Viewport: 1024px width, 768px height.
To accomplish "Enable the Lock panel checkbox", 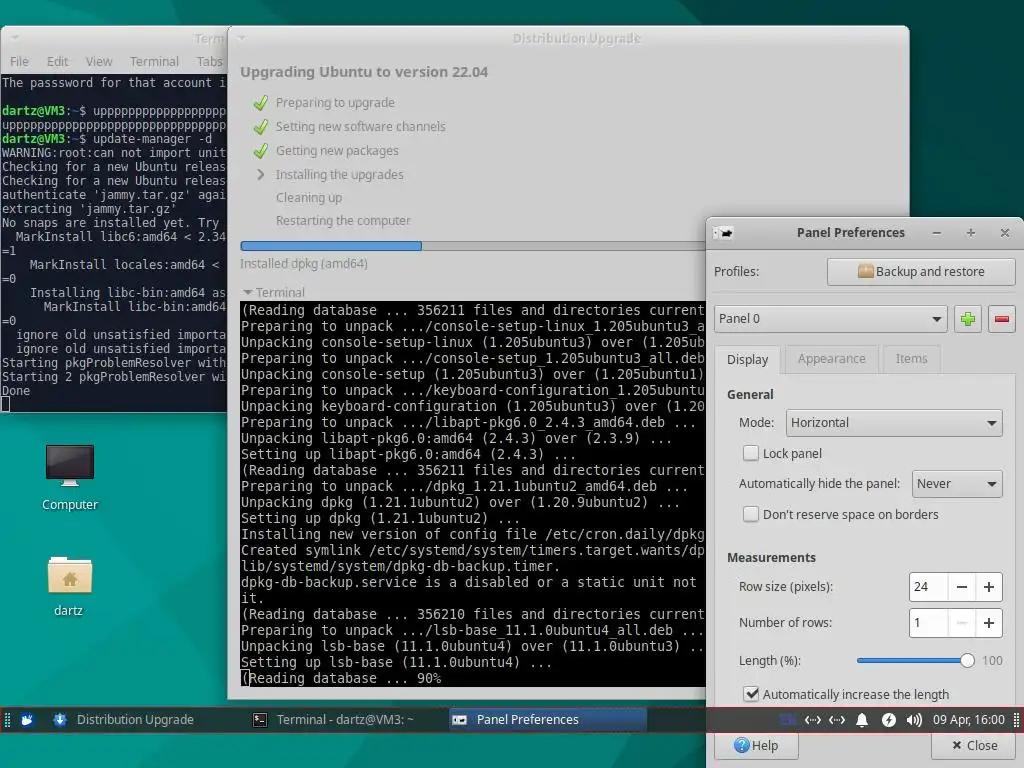I will click(751, 453).
